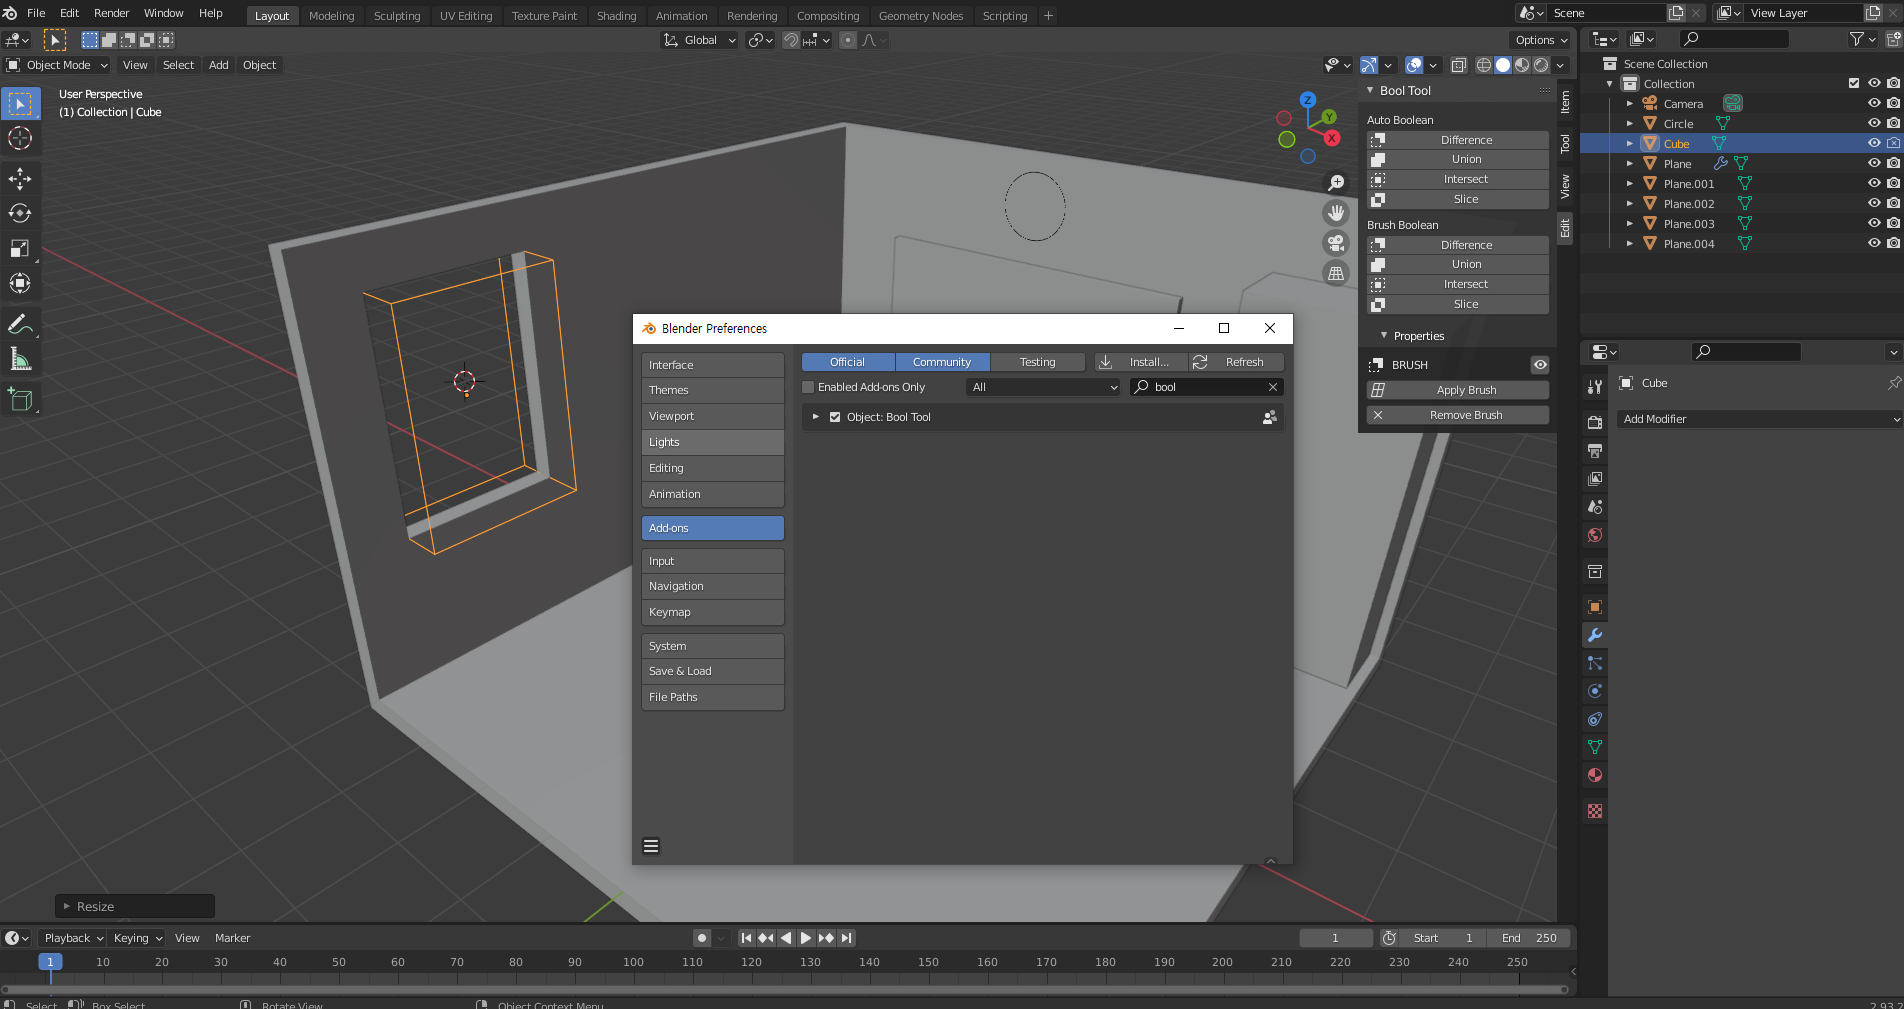This screenshot has width=1904, height=1009.
Task: Toggle BRUSH visibility eye icon
Action: pos(1540,365)
